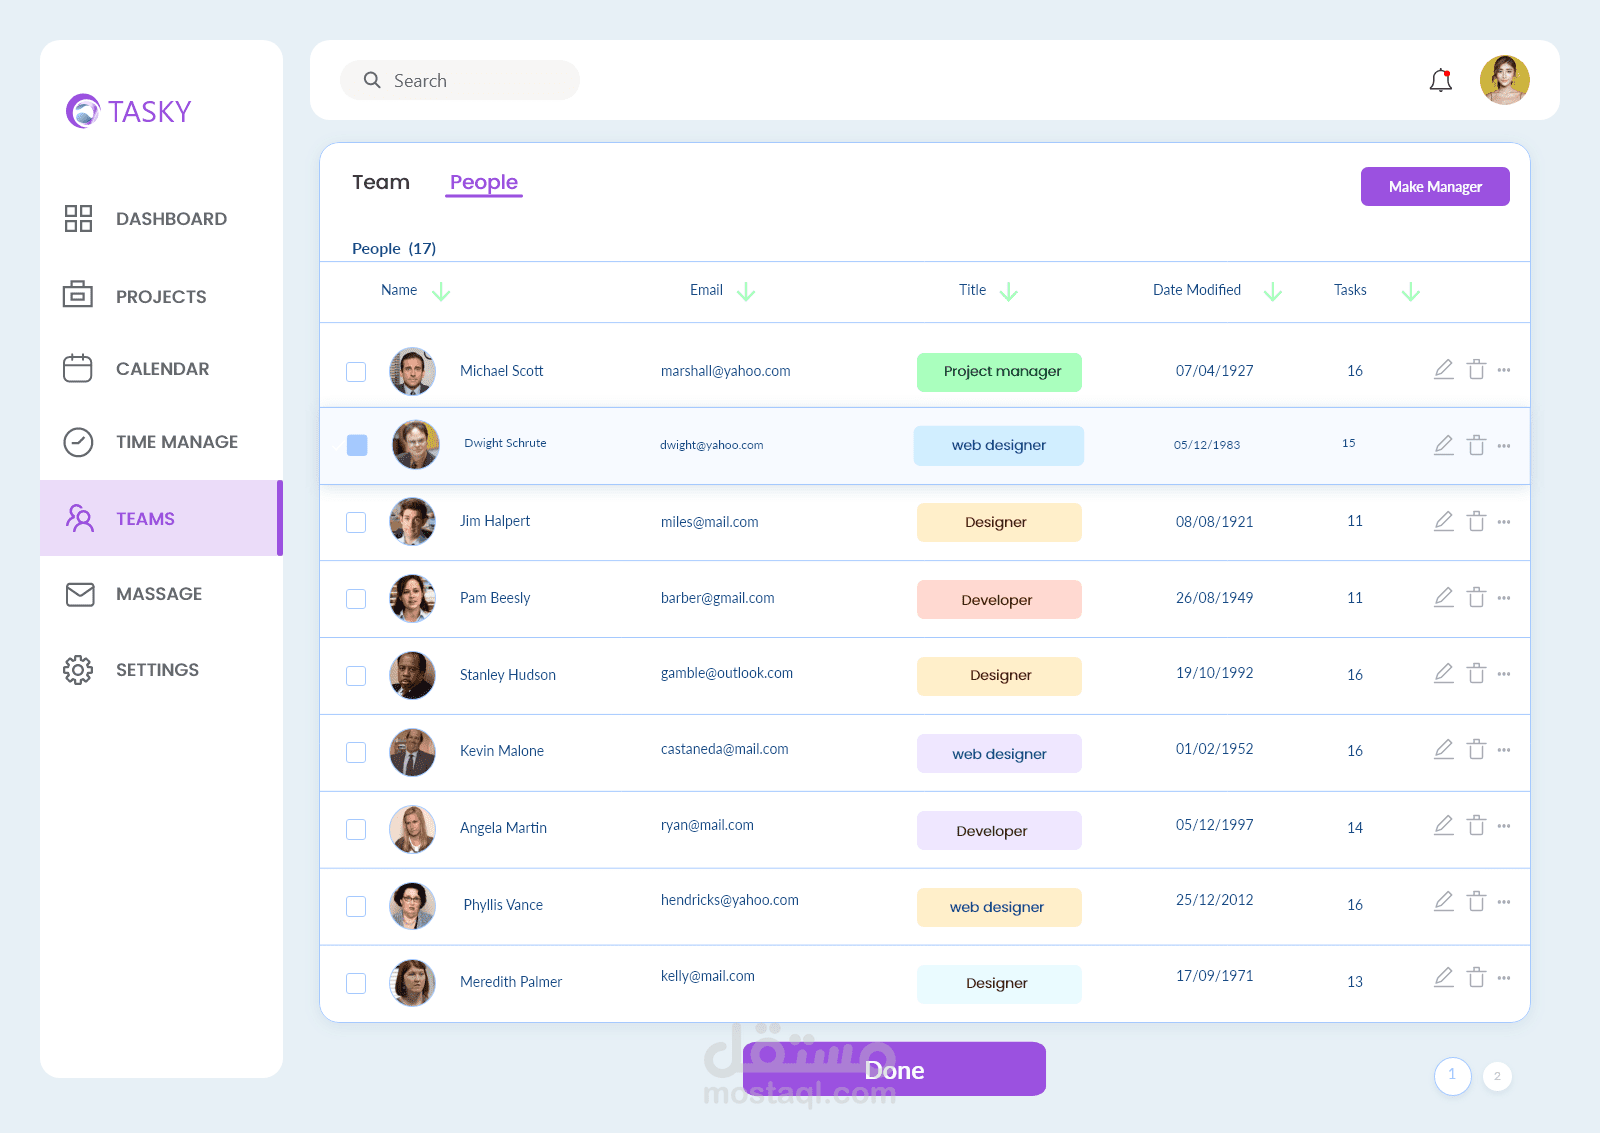Delete Pam Beesly's row
Image resolution: width=1600 pixels, height=1133 pixels.
coord(1476,597)
